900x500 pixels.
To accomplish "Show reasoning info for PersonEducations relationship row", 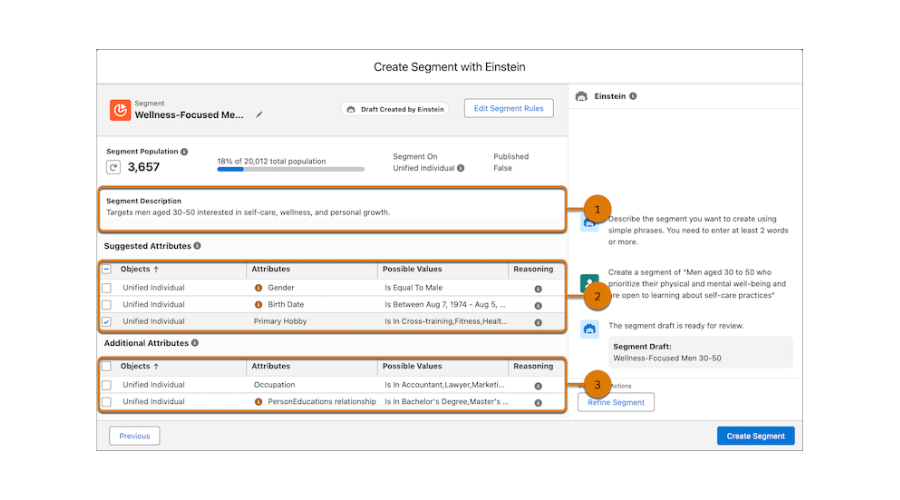I will (x=538, y=402).
